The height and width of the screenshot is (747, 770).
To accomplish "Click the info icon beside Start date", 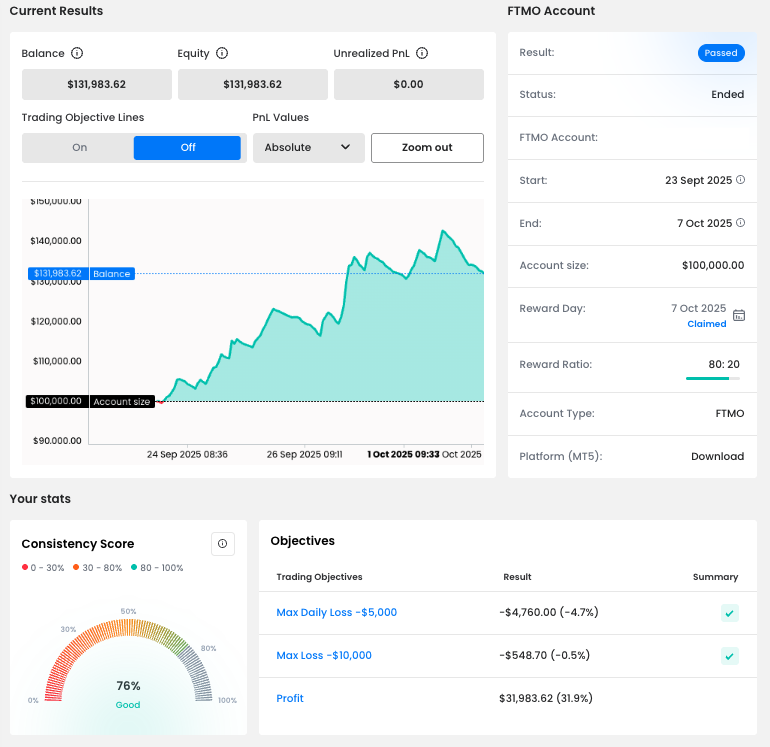I will 740,180.
